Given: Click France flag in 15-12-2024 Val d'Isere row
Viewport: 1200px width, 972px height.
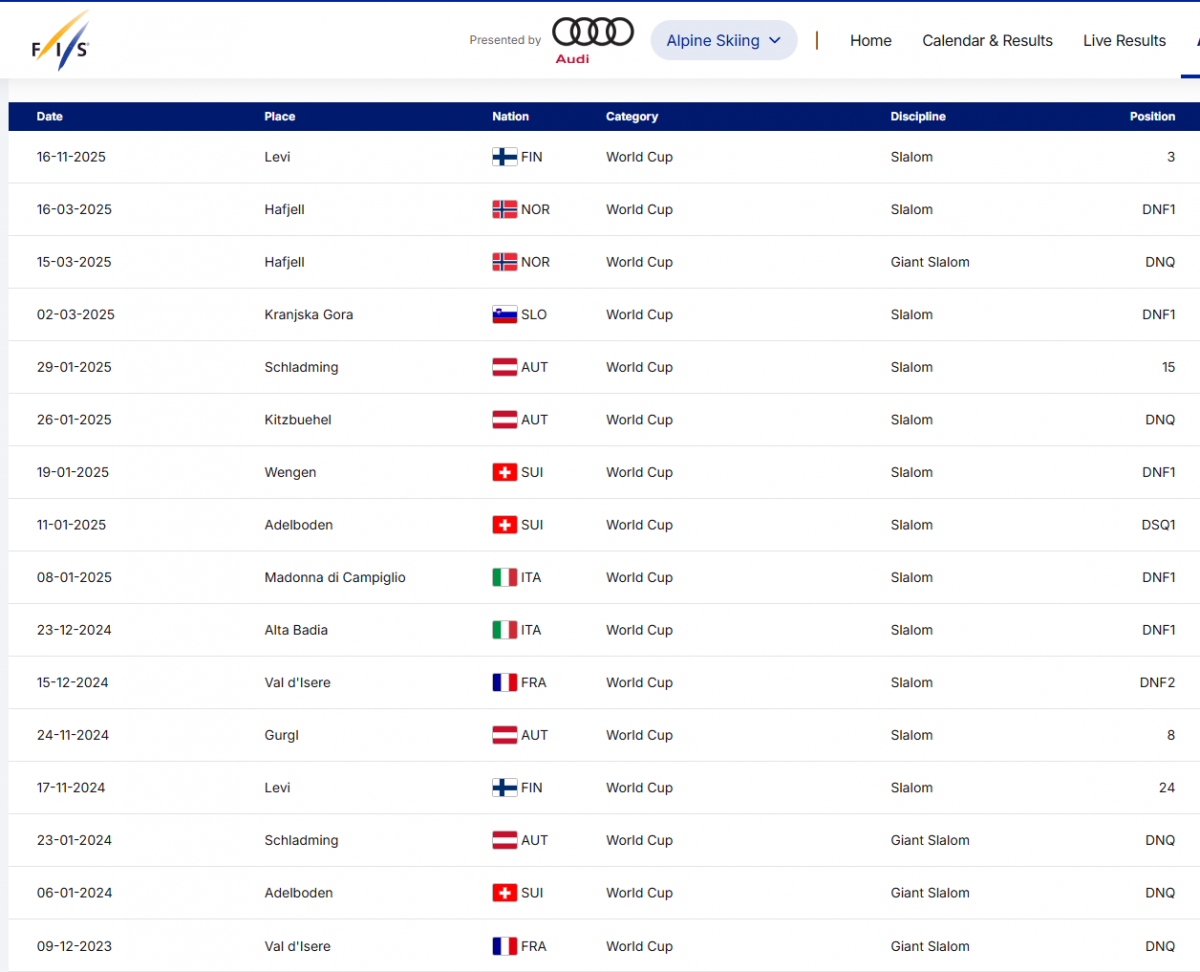Looking at the screenshot, I should click(505, 683).
